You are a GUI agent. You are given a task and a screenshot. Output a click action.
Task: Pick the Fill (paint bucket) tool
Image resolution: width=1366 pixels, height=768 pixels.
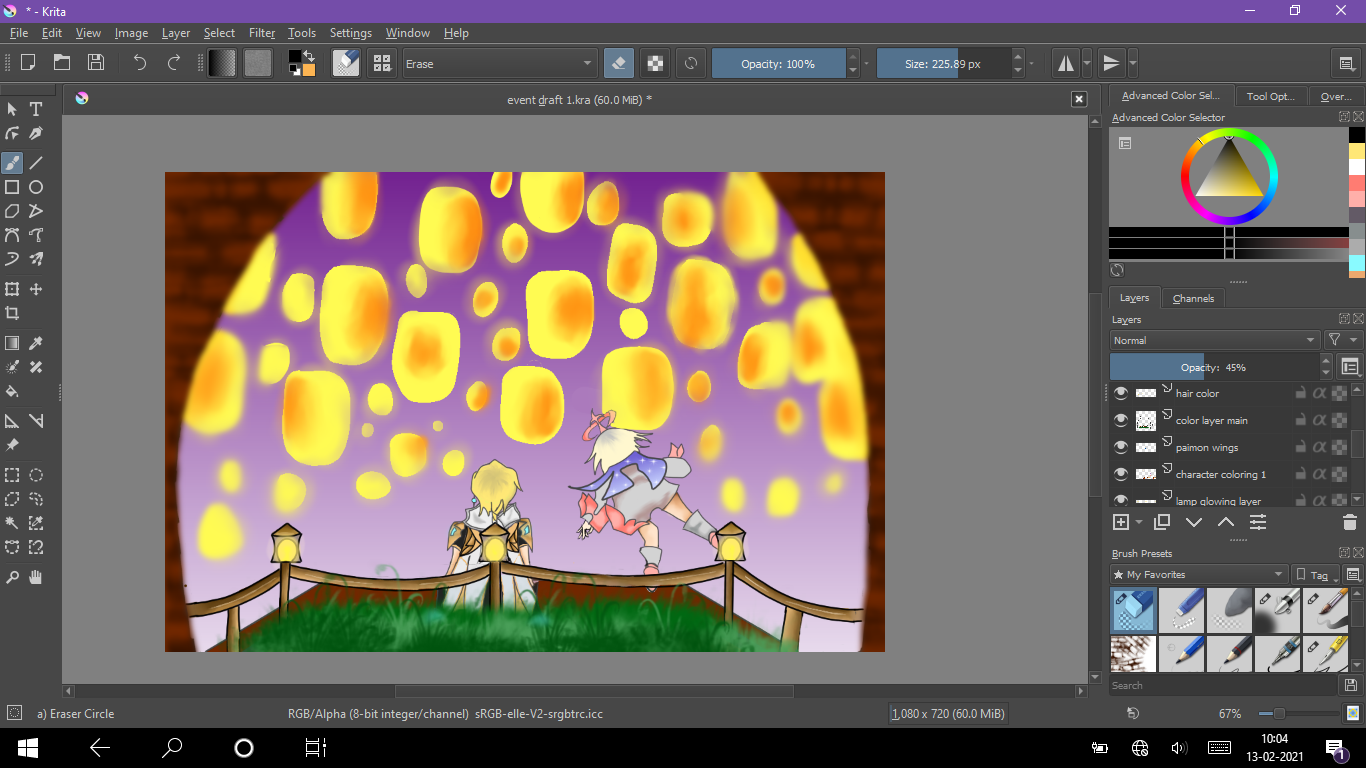pos(12,391)
